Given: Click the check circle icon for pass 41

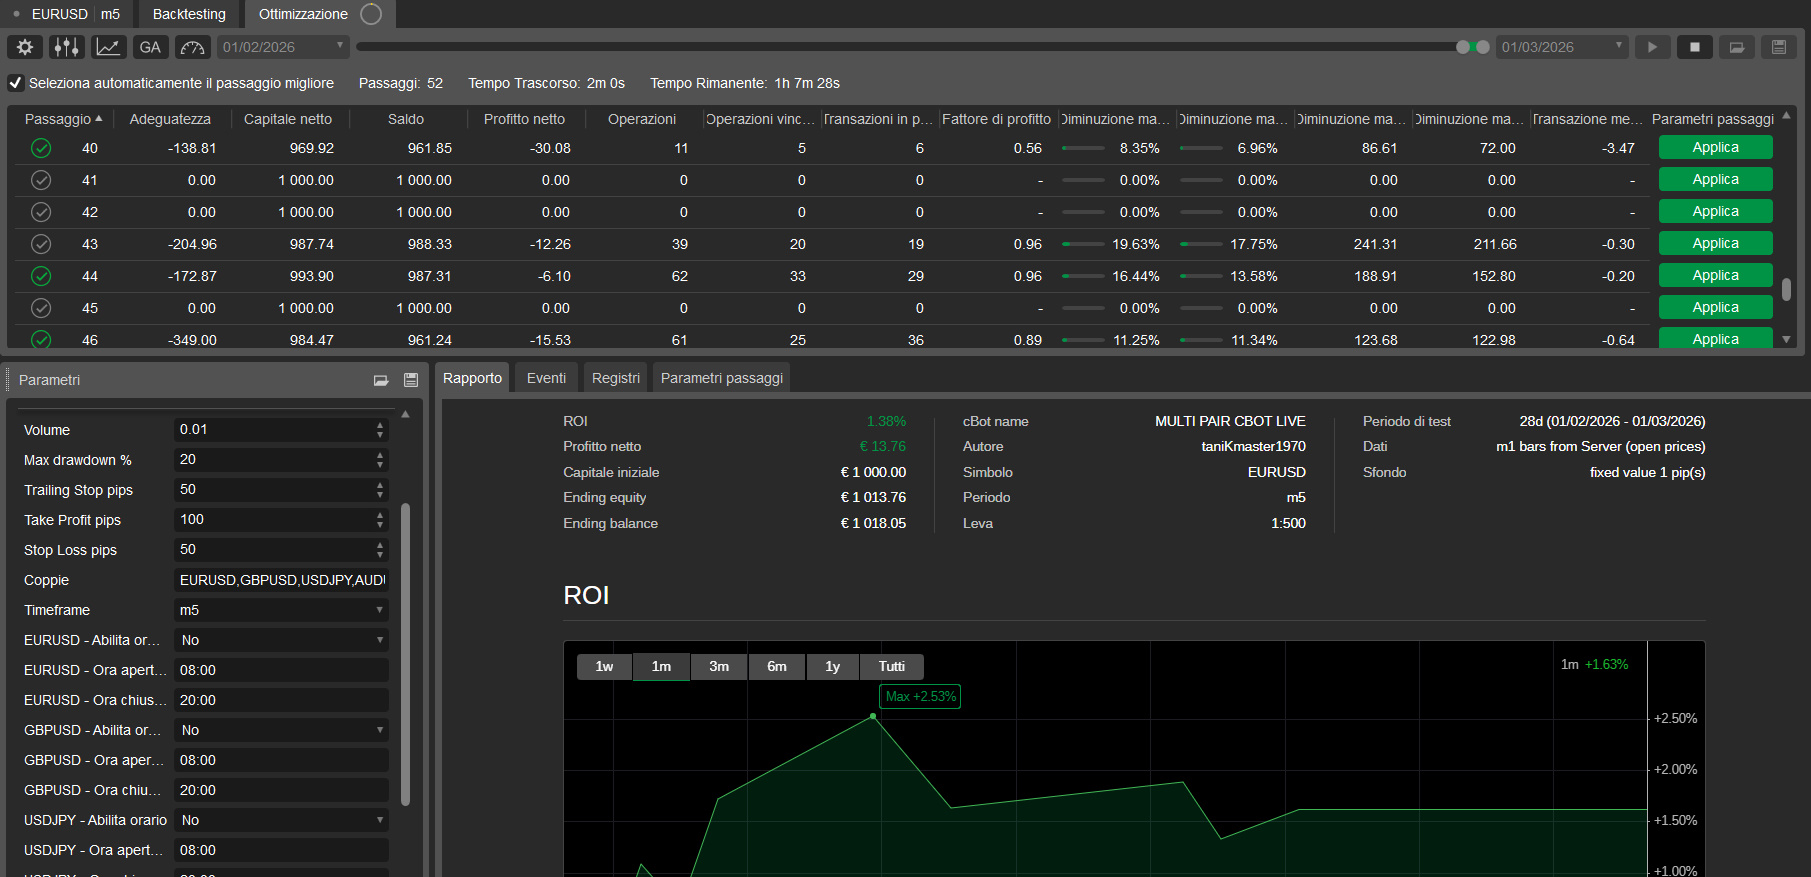Looking at the screenshot, I should tap(41, 180).
